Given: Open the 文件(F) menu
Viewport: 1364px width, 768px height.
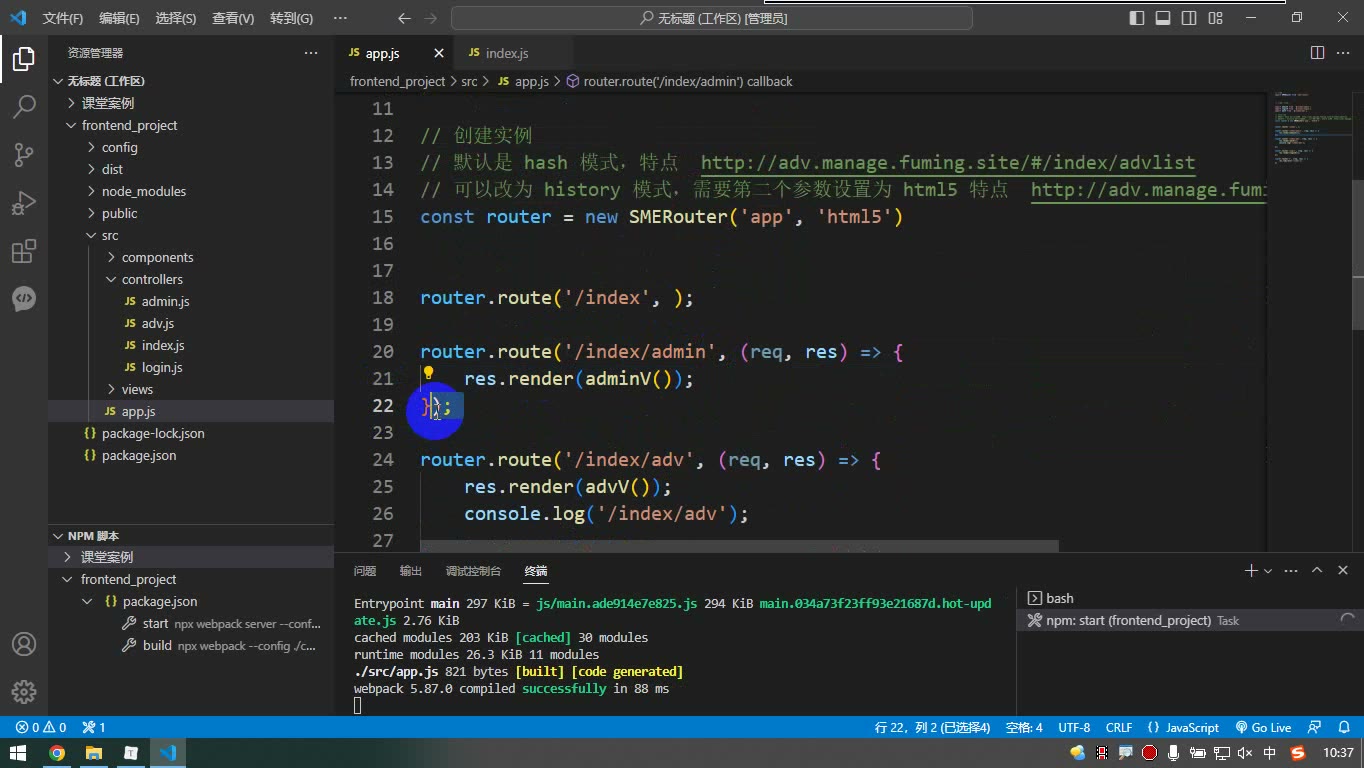Looking at the screenshot, I should click(63, 18).
